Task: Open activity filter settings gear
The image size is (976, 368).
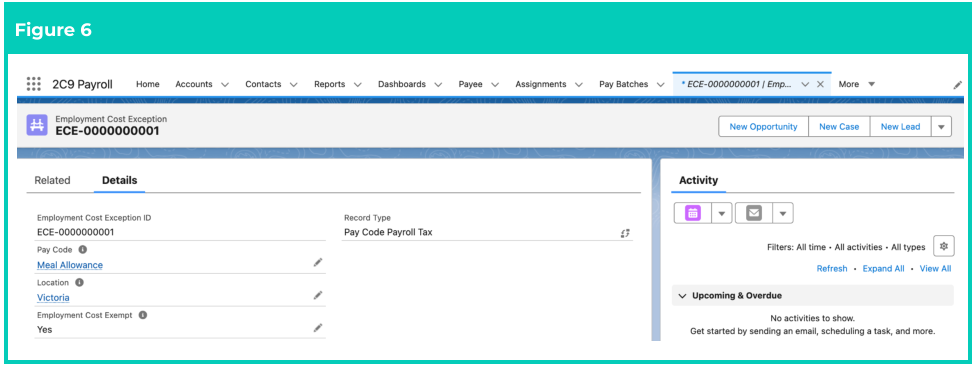Action: (x=944, y=247)
